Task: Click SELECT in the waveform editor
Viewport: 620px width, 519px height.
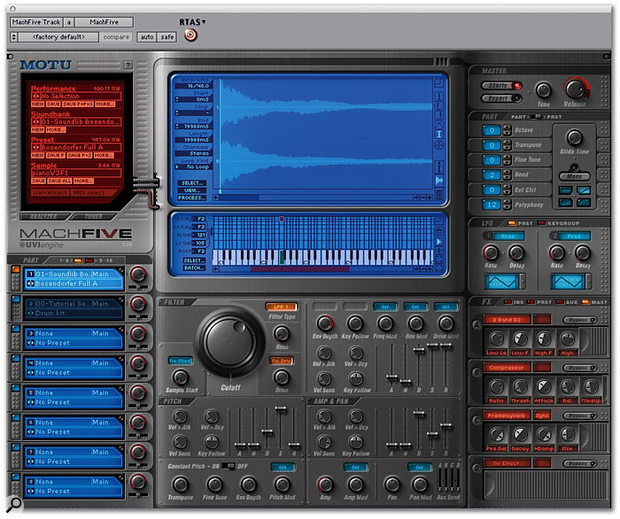Action: [192, 183]
